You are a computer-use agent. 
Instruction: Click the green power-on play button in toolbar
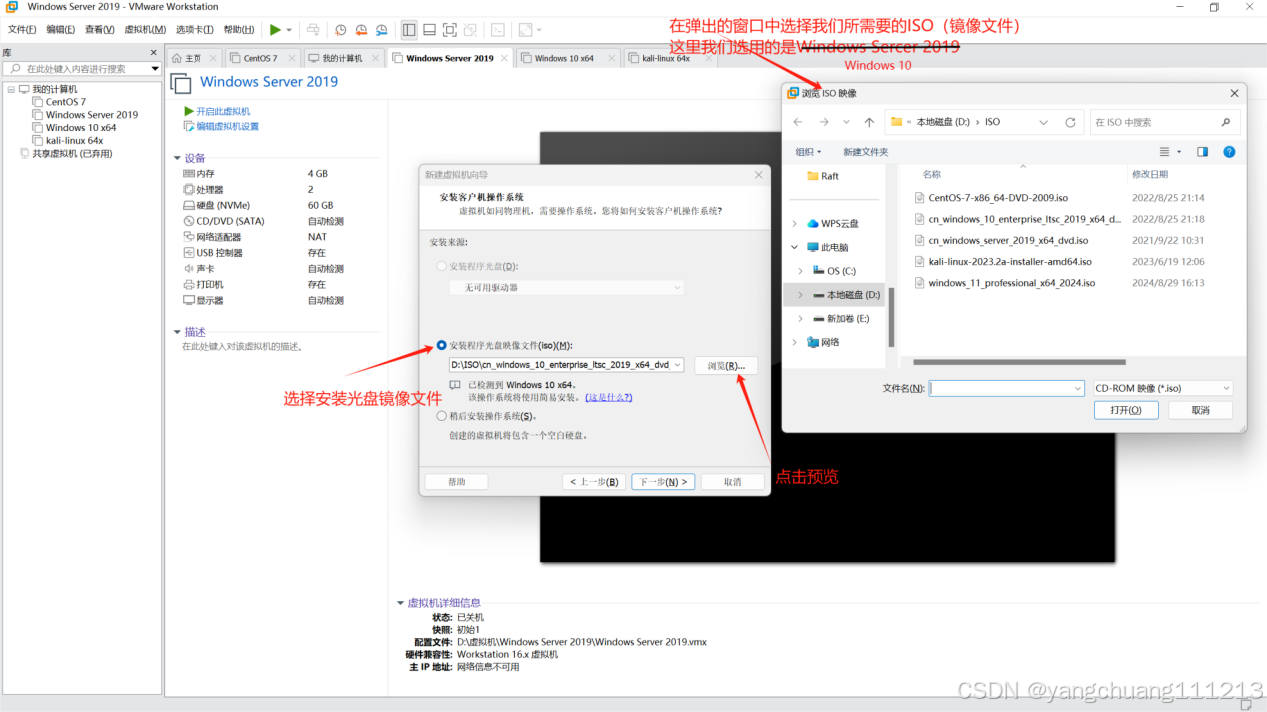[x=276, y=30]
